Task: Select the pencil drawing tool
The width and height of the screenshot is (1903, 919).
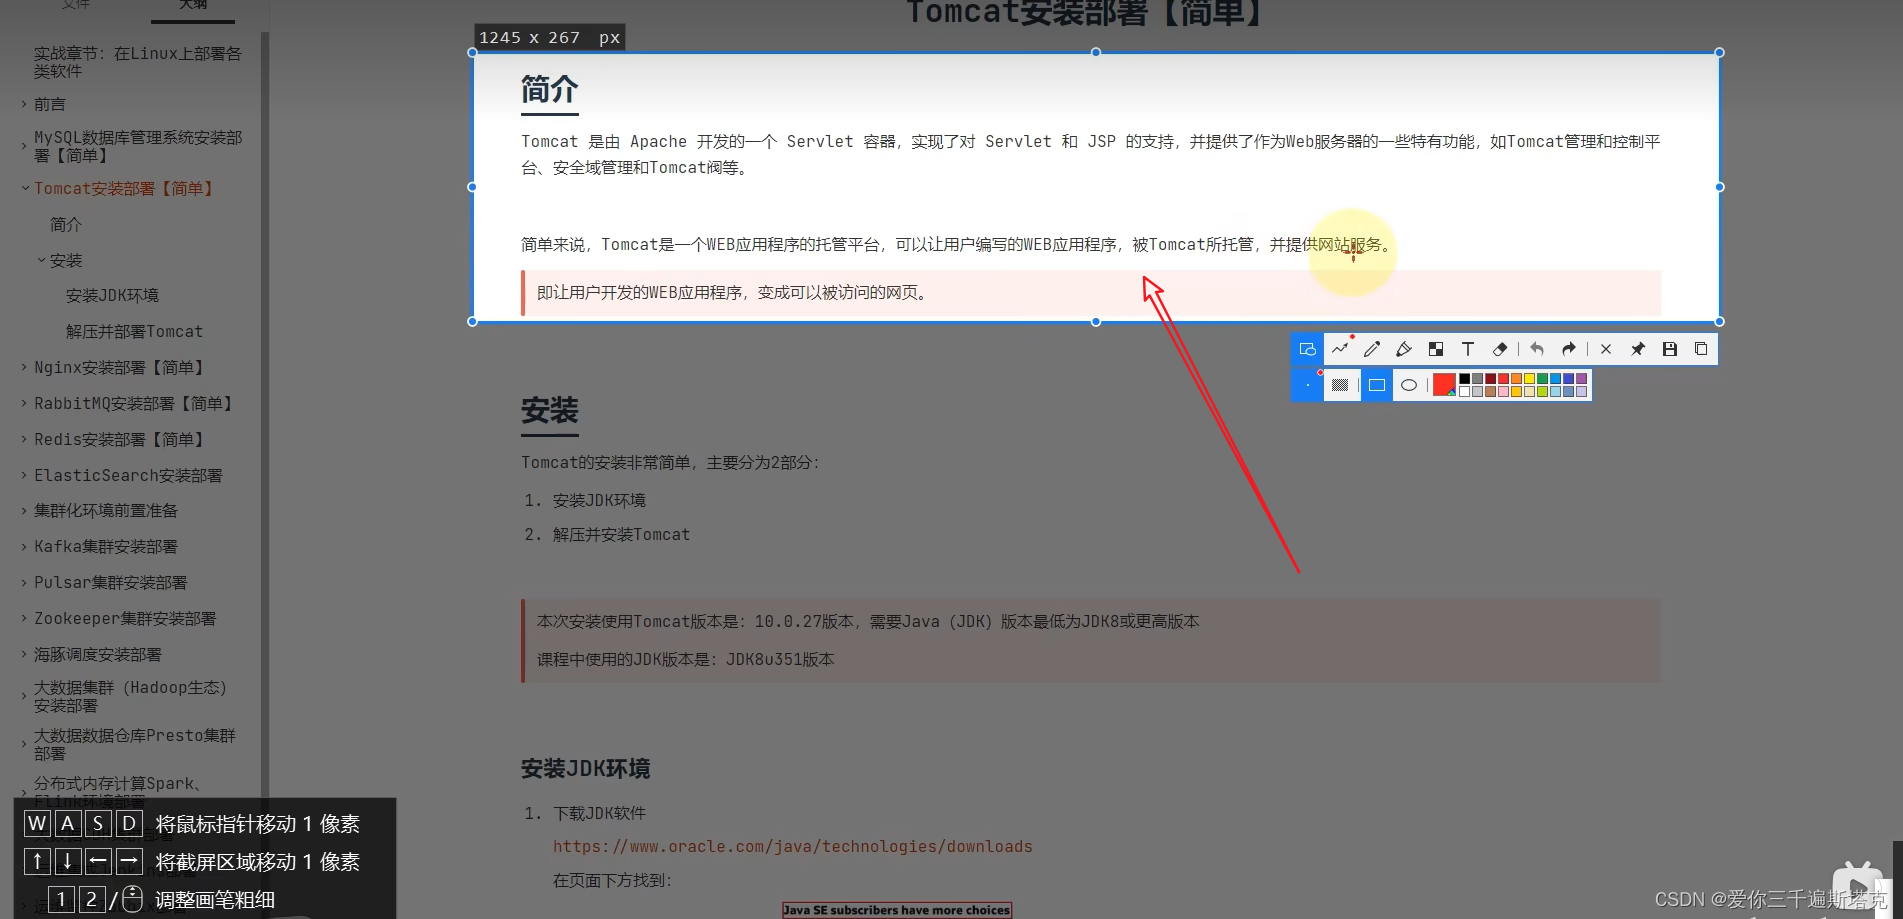Action: [x=1372, y=349]
